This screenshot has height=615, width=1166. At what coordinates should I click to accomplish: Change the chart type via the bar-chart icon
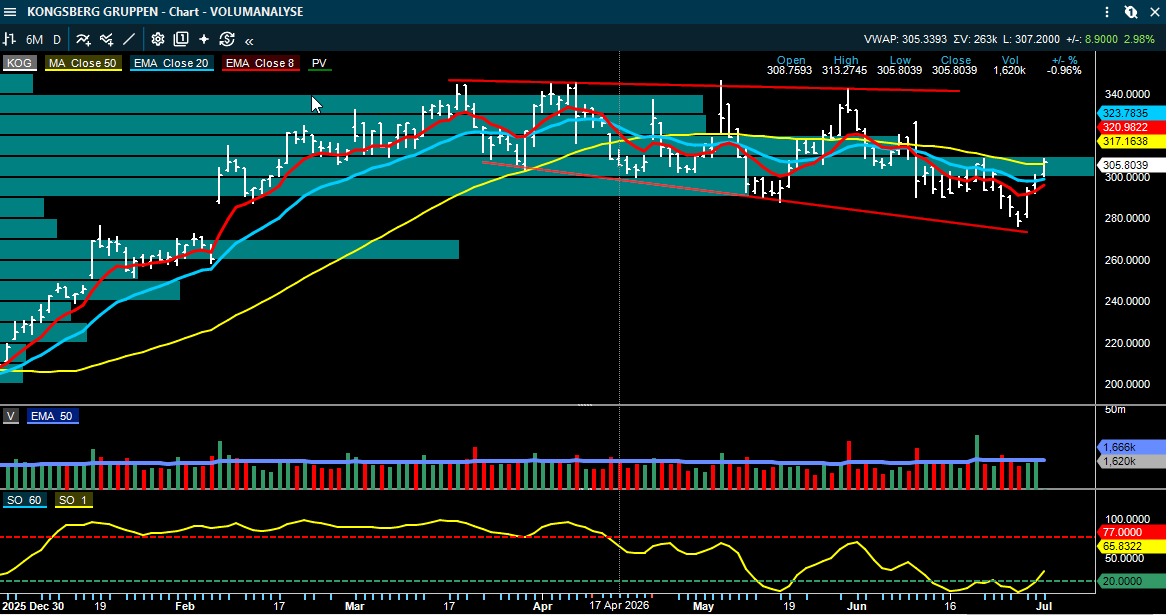10,39
